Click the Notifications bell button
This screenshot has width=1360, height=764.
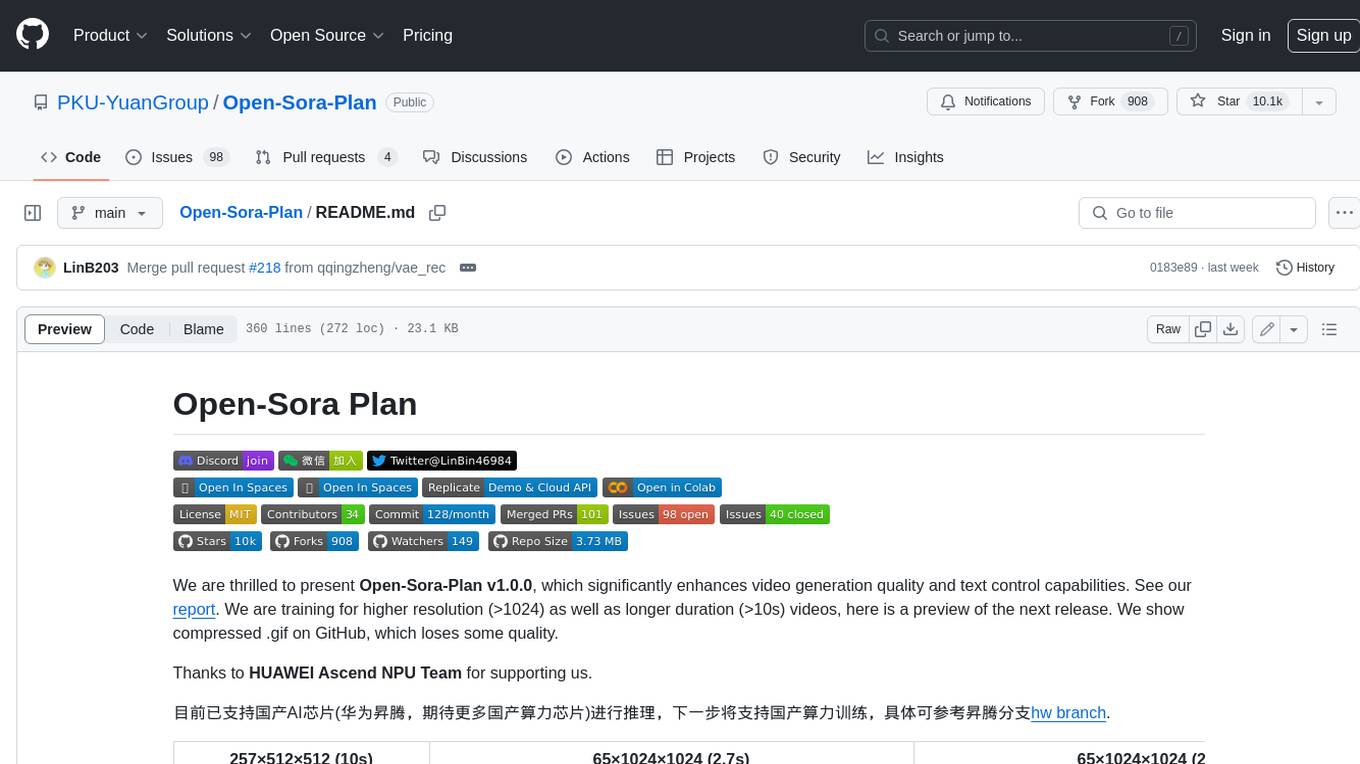click(x=986, y=102)
